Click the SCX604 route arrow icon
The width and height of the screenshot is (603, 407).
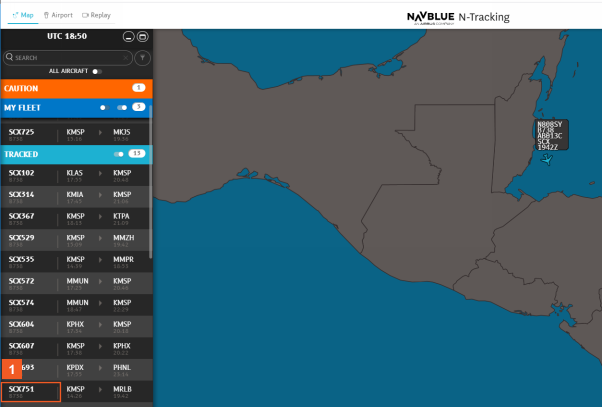pyautogui.click(x=100, y=325)
